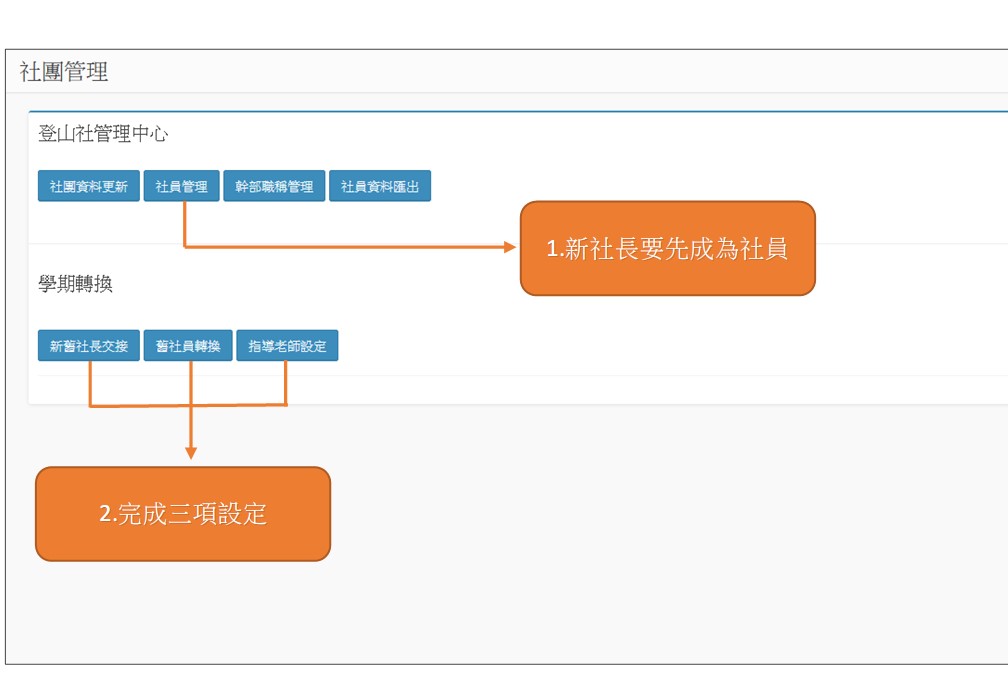Click the 登山社管理中心 heading
Image resolution: width=1008 pixels, height=675 pixels.
[x=103, y=134]
